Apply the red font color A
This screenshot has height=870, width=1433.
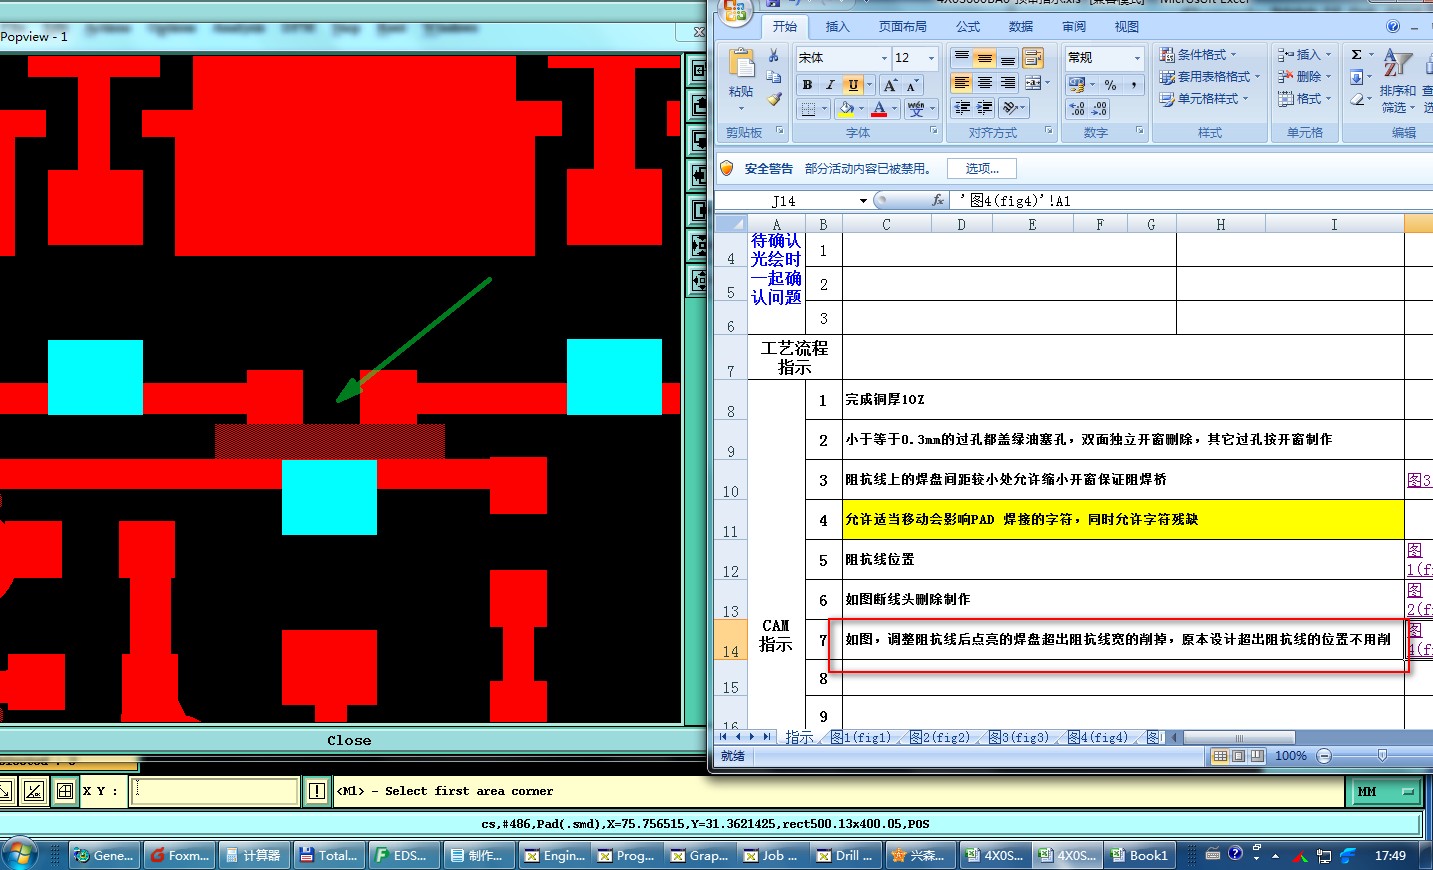879,108
